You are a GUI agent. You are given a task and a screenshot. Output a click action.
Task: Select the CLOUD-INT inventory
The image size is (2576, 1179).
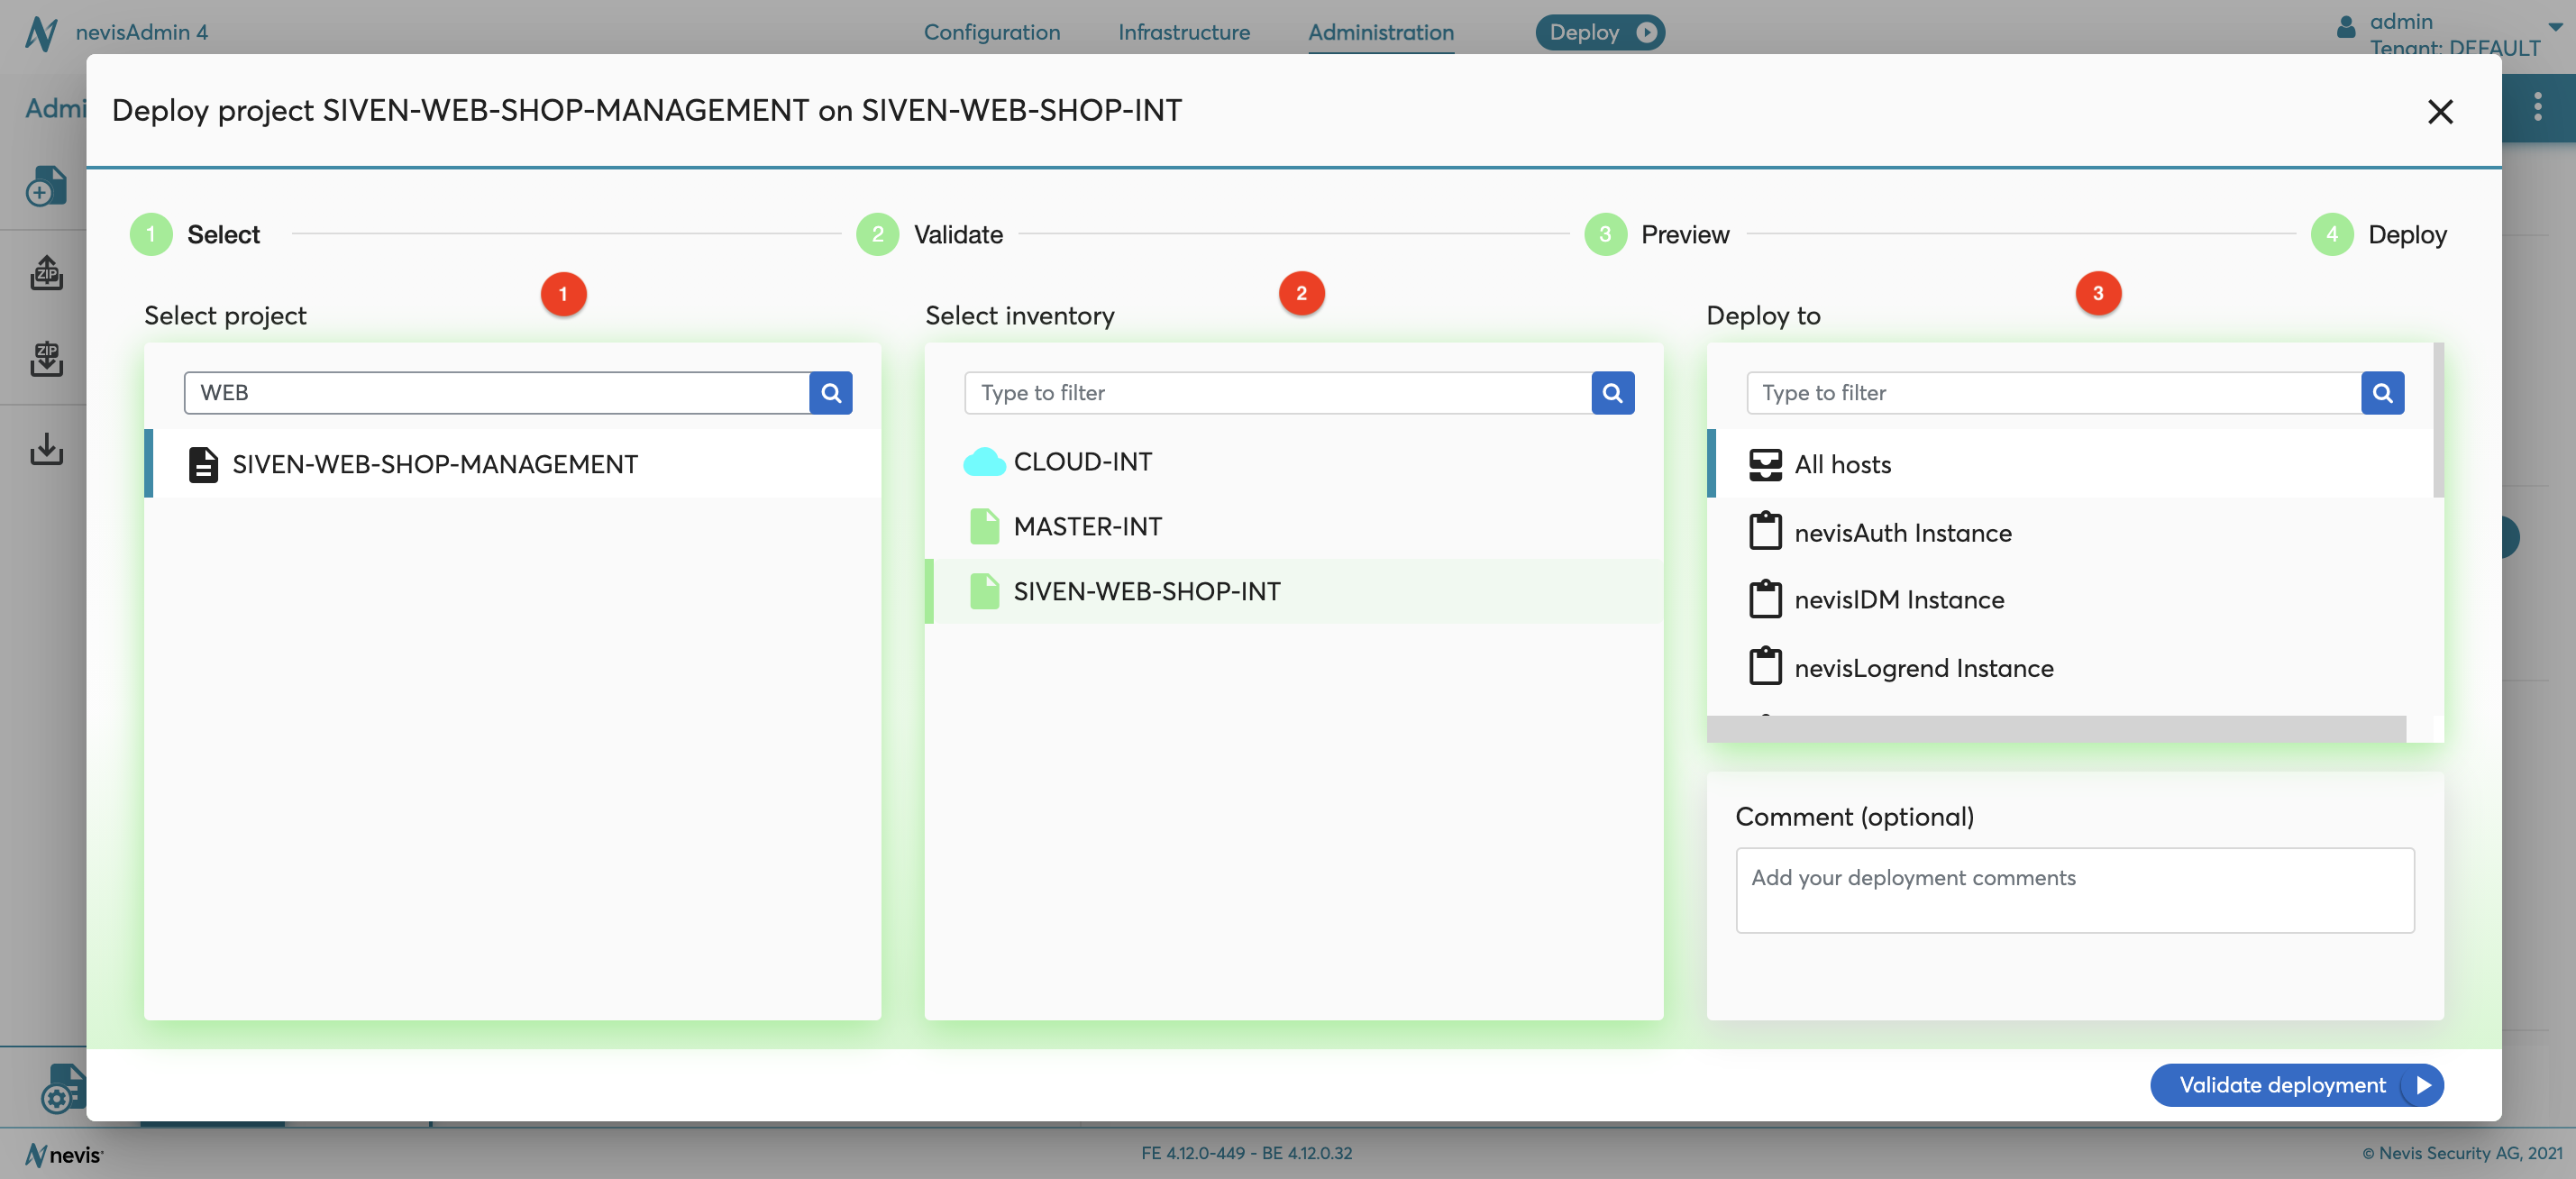tap(1293, 462)
